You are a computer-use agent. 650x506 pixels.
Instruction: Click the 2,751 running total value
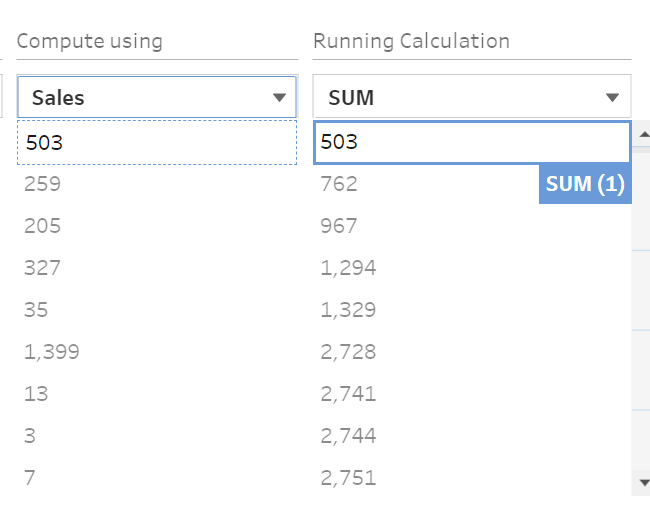348,477
